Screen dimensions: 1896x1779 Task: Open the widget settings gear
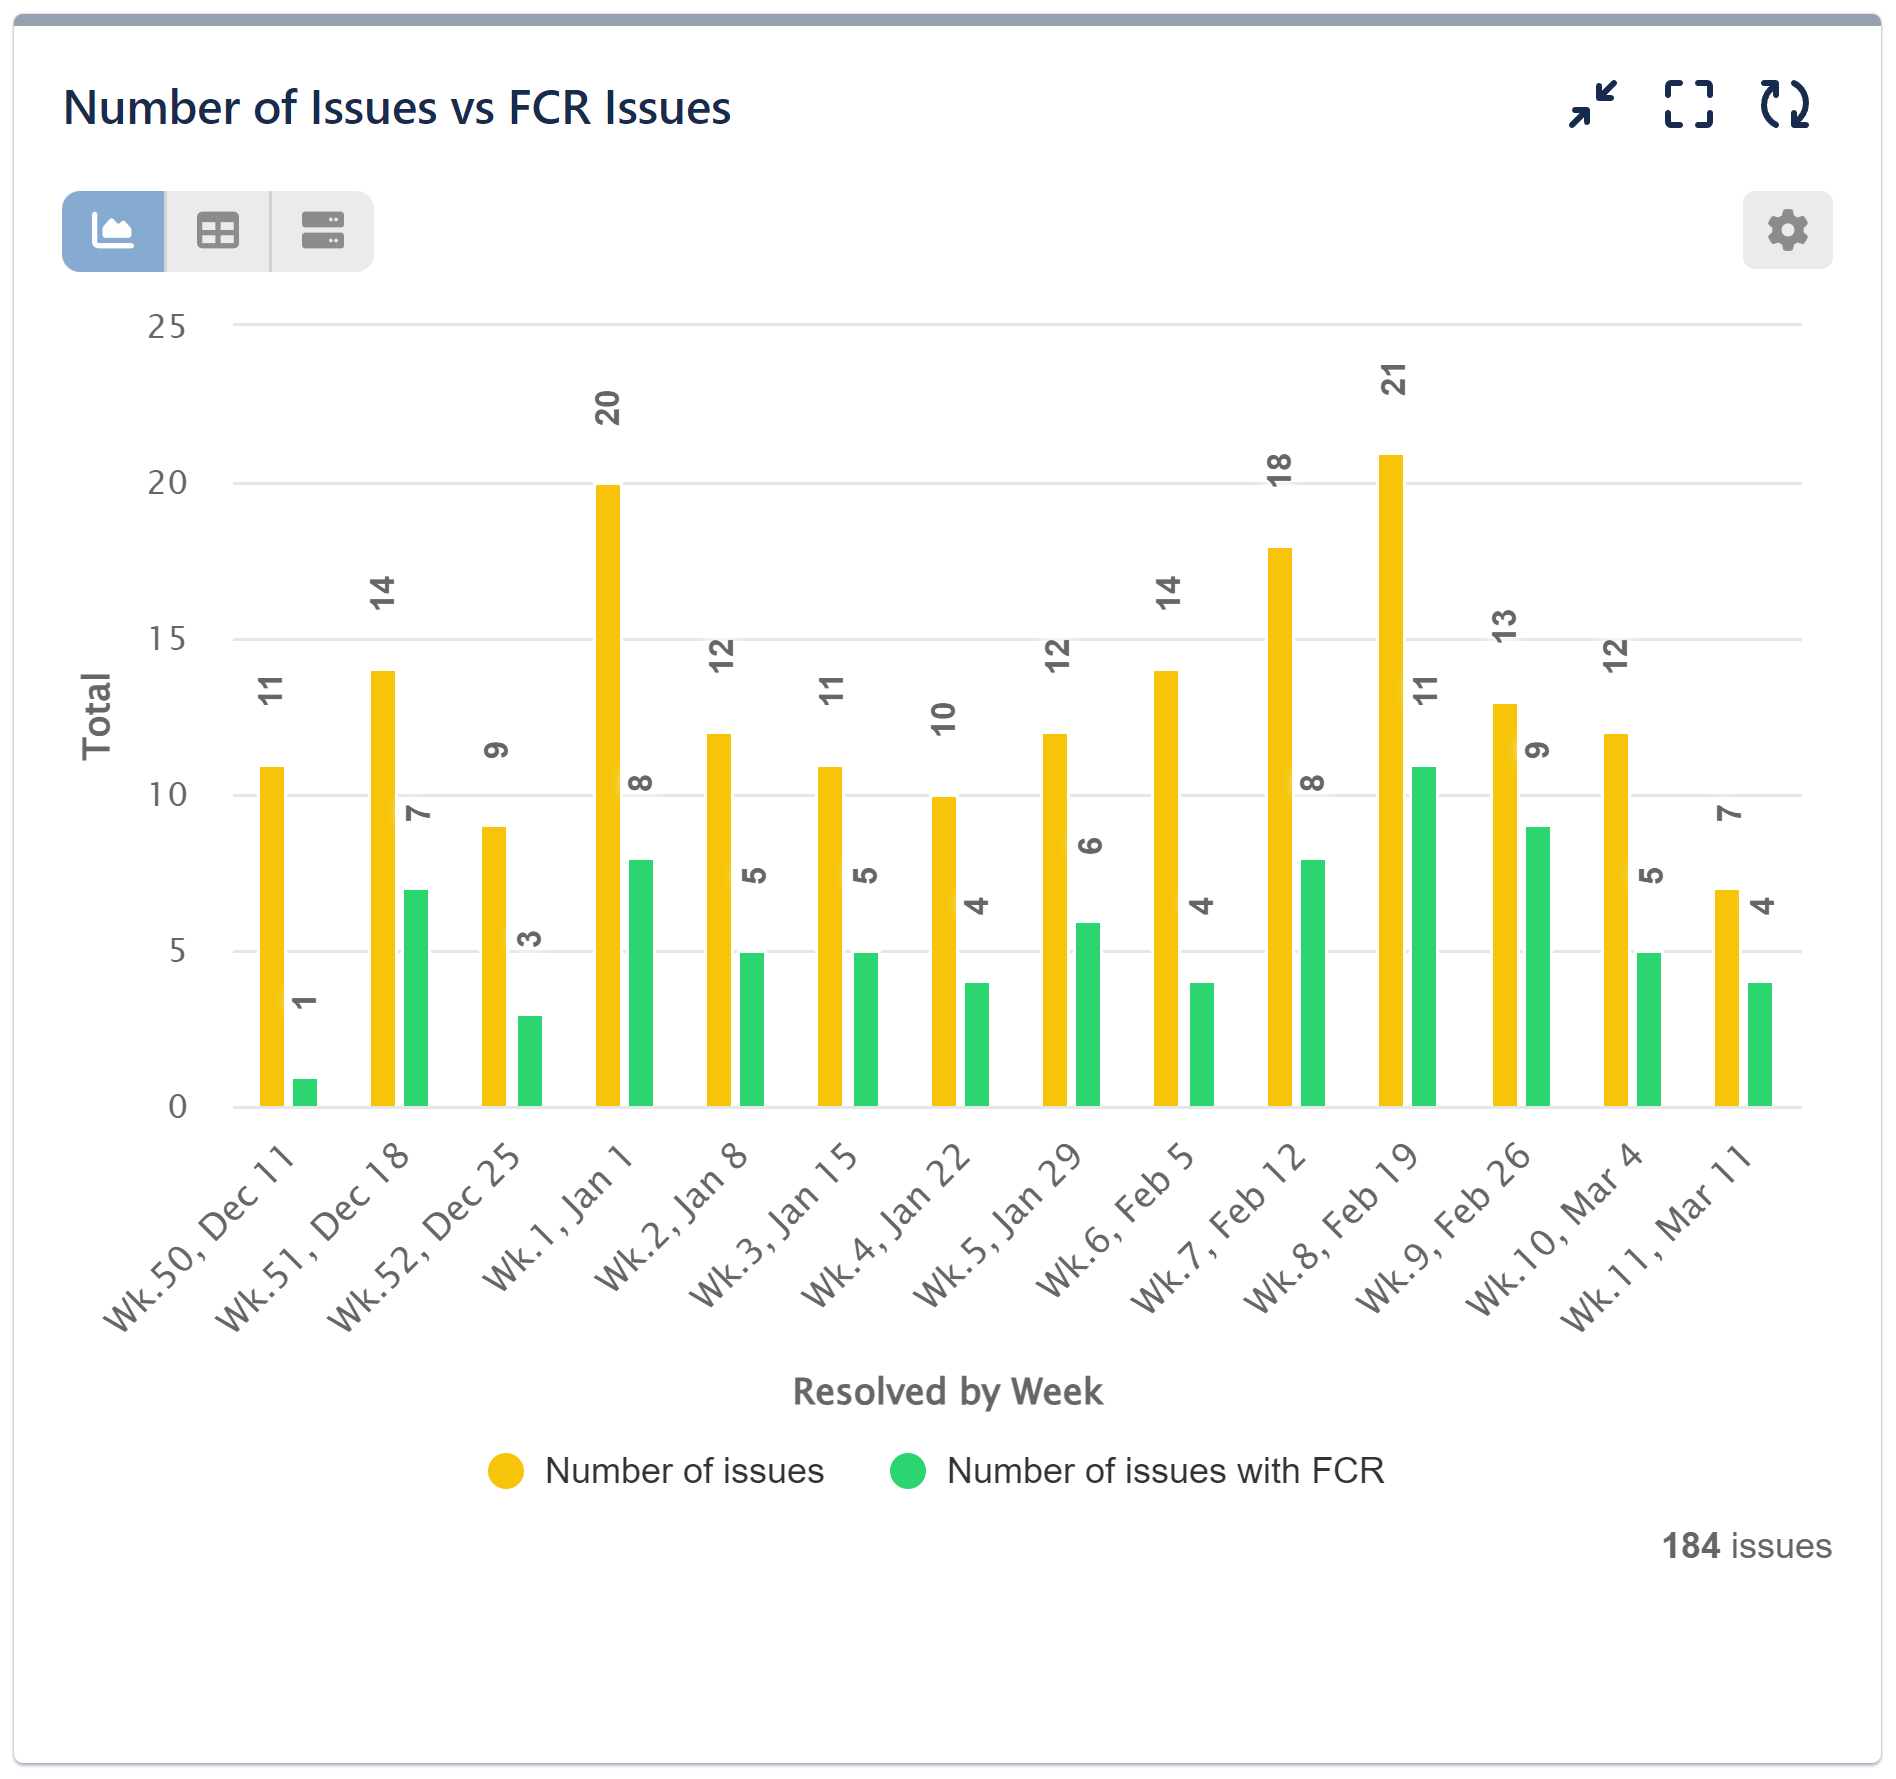pyautogui.click(x=1787, y=230)
